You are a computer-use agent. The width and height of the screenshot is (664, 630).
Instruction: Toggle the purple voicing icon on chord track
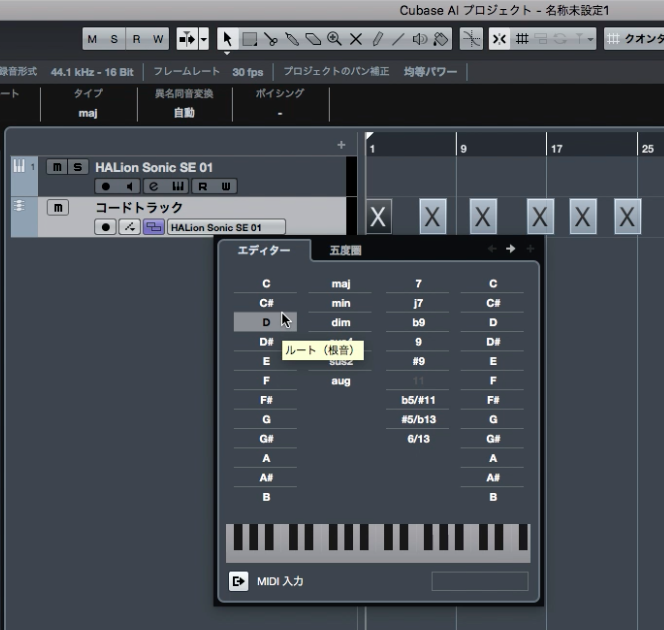point(154,227)
